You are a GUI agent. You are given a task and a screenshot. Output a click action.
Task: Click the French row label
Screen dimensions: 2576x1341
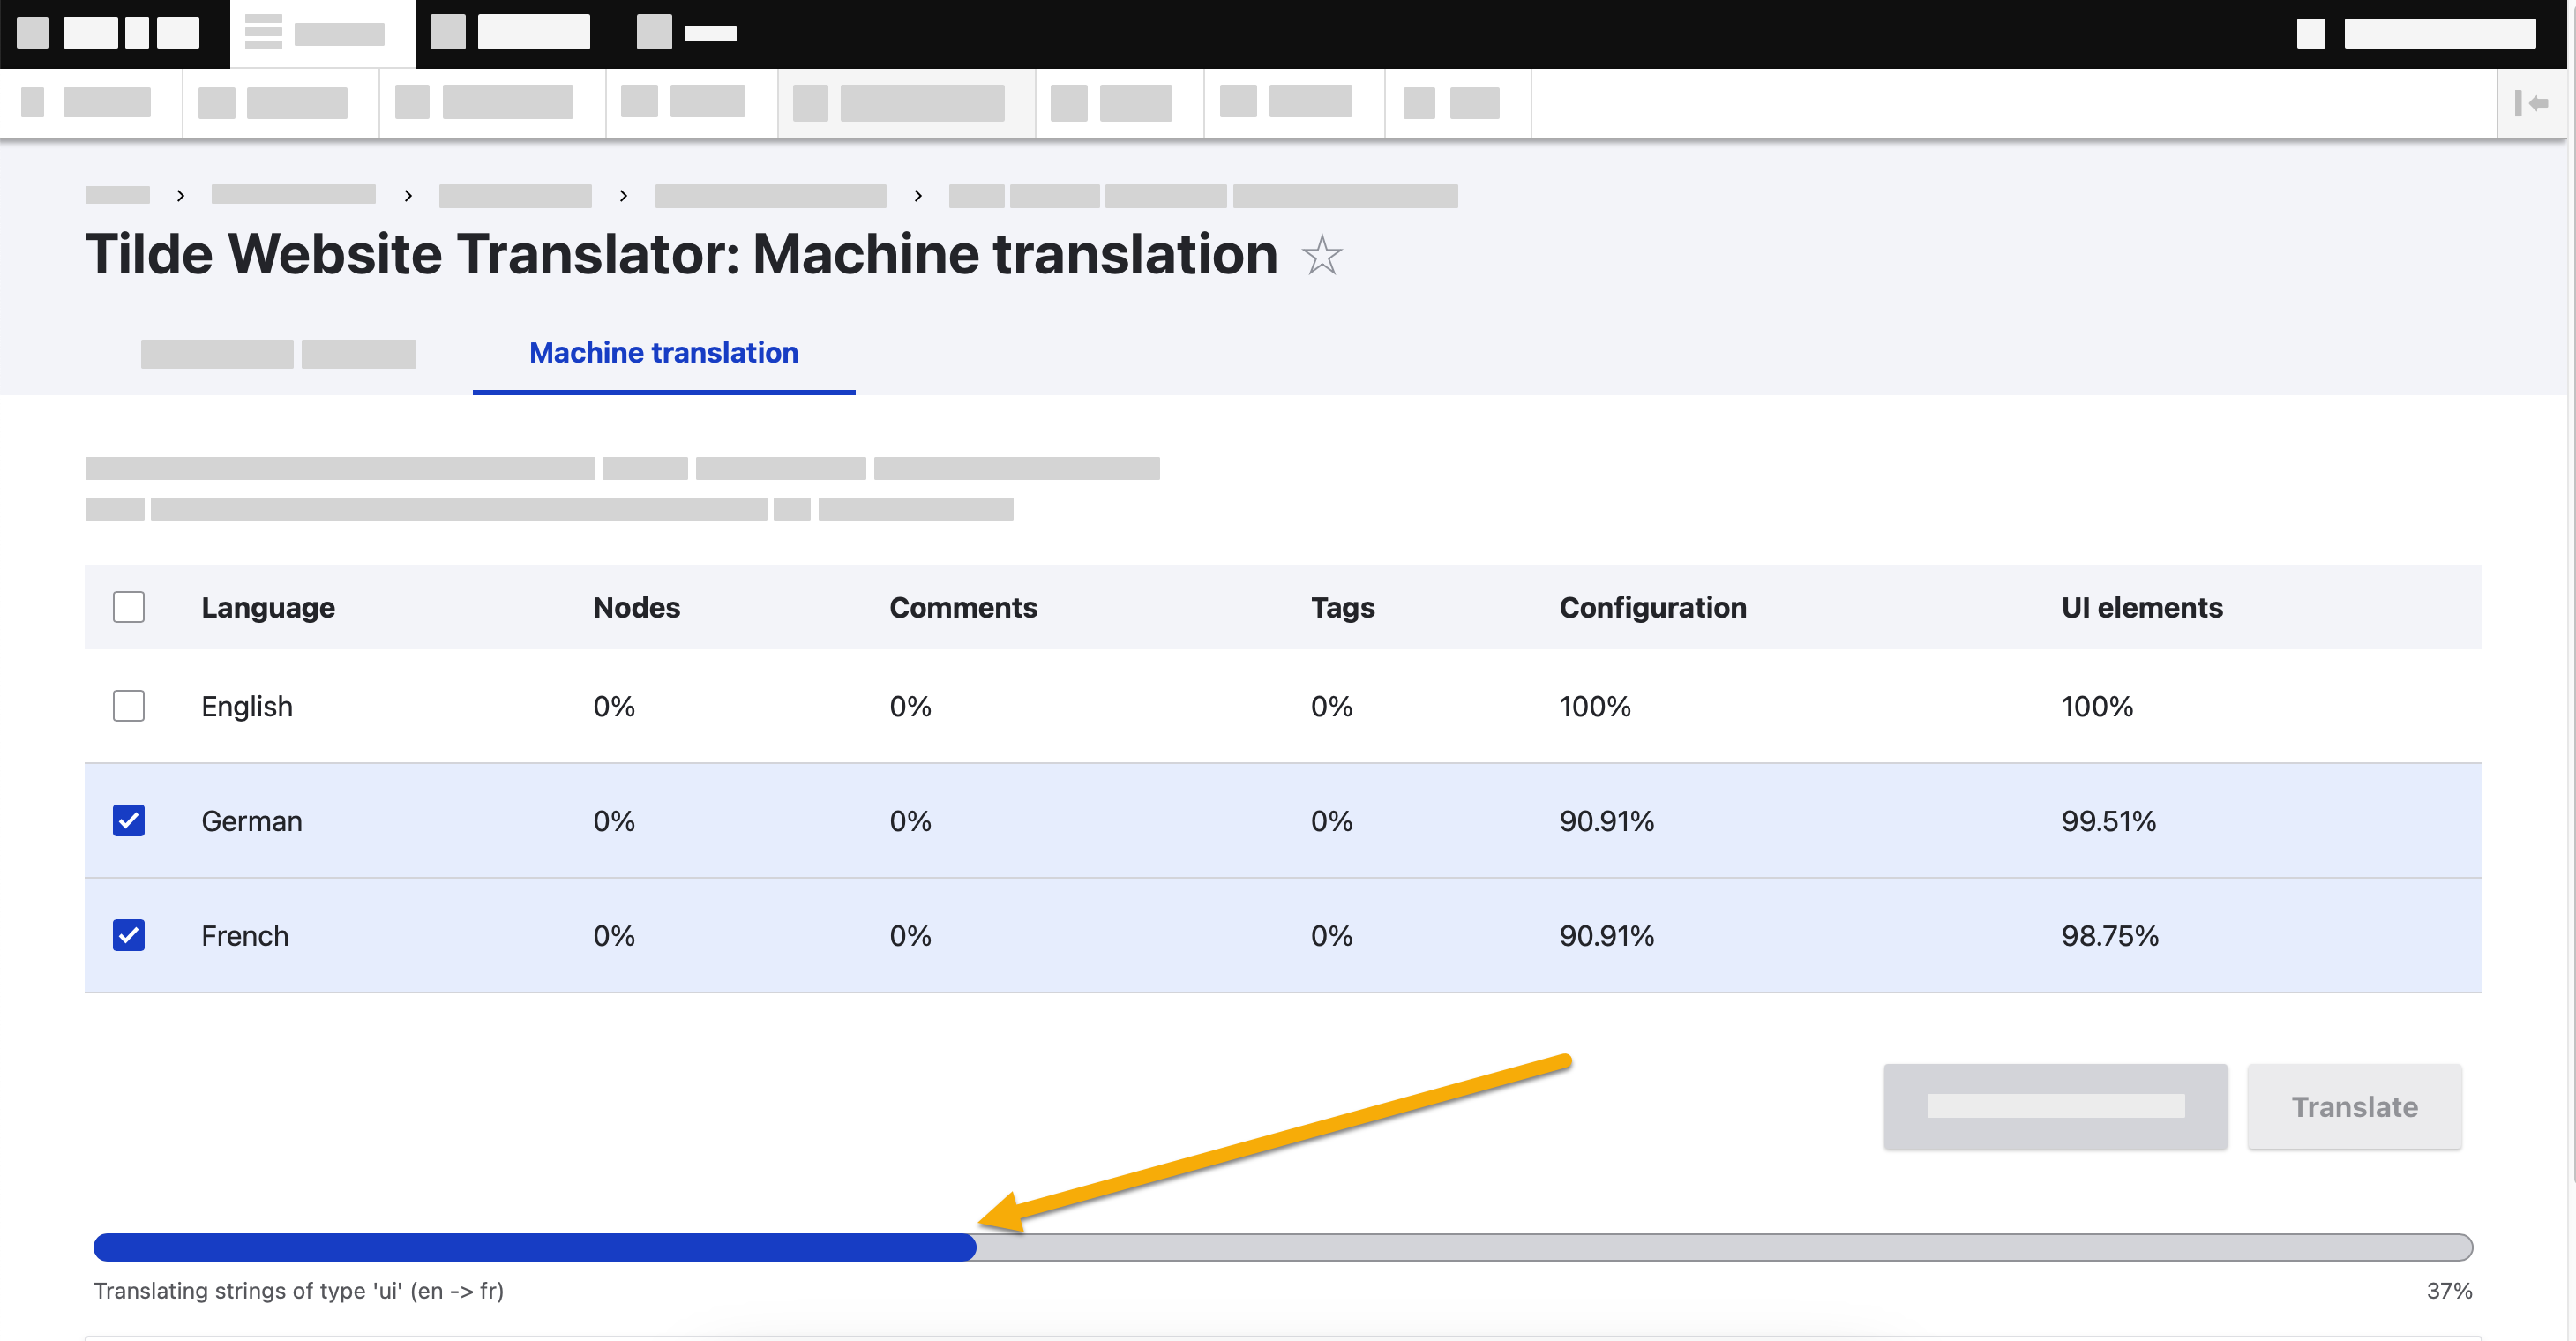click(245, 935)
